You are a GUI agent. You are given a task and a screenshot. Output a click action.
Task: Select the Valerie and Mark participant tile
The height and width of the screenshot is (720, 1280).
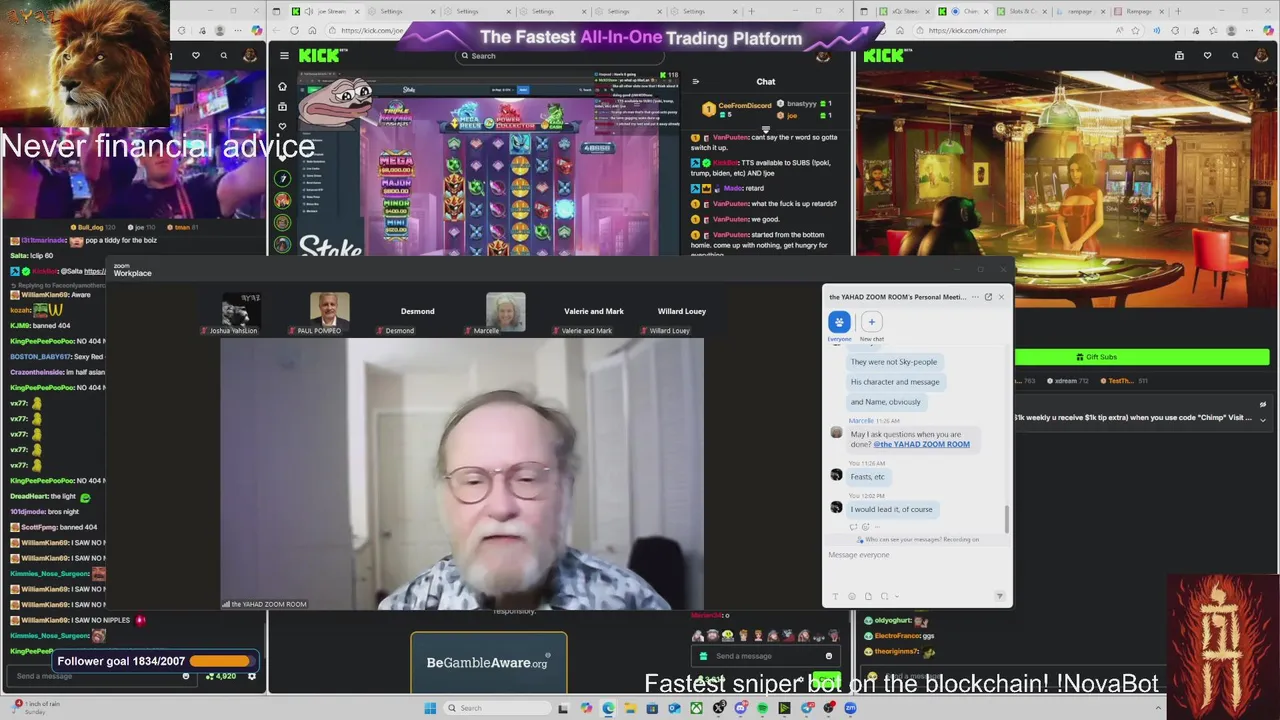point(593,313)
